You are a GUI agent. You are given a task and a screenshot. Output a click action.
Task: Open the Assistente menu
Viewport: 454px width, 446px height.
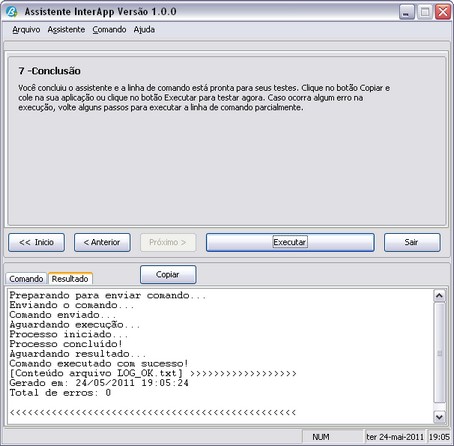66,30
